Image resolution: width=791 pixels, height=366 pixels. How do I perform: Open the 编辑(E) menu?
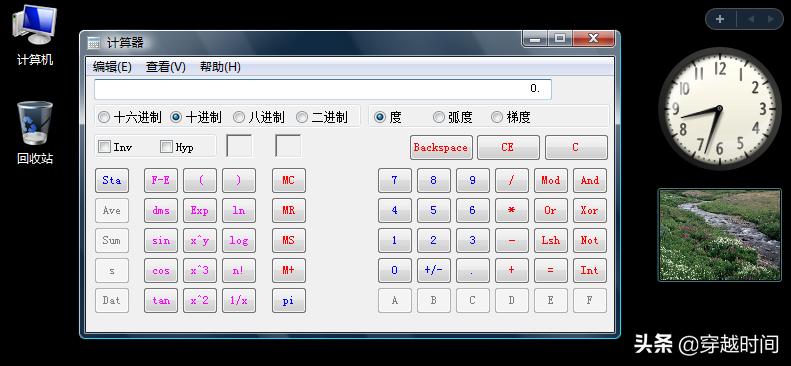(x=112, y=67)
